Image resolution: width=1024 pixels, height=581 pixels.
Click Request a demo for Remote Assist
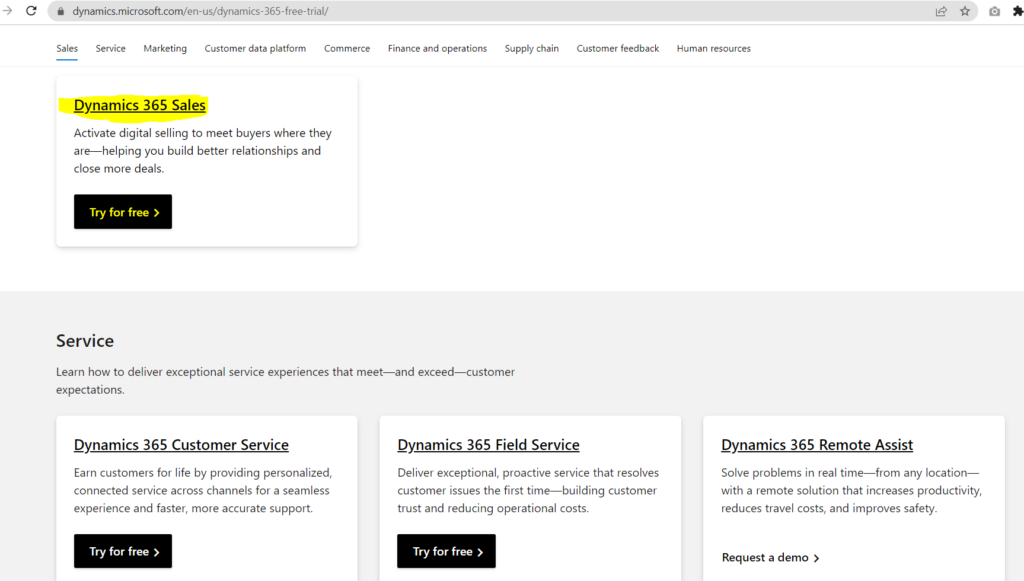(x=771, y=557)
